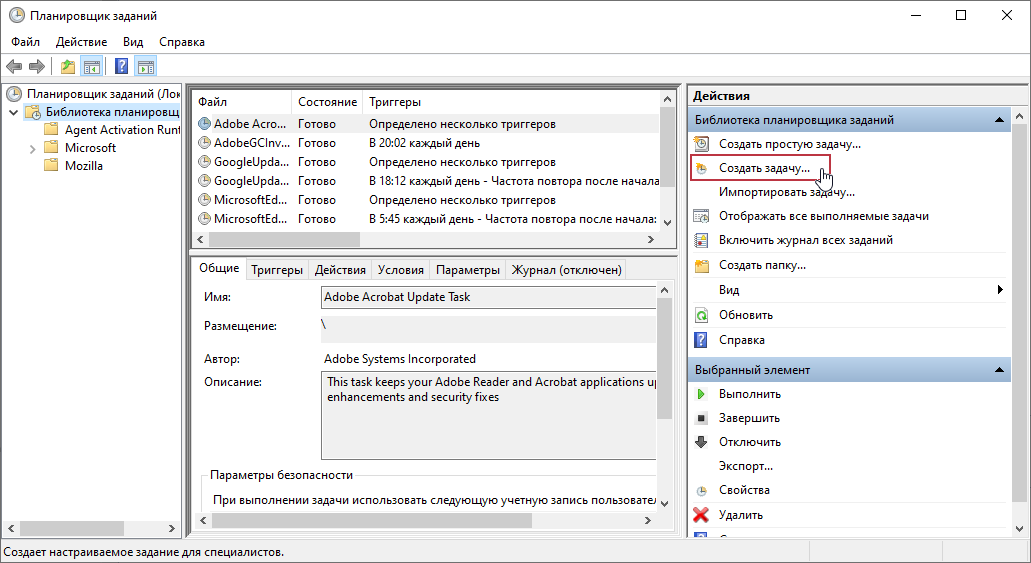
Task: Open the Действие menu
Action: pos(81,42)
